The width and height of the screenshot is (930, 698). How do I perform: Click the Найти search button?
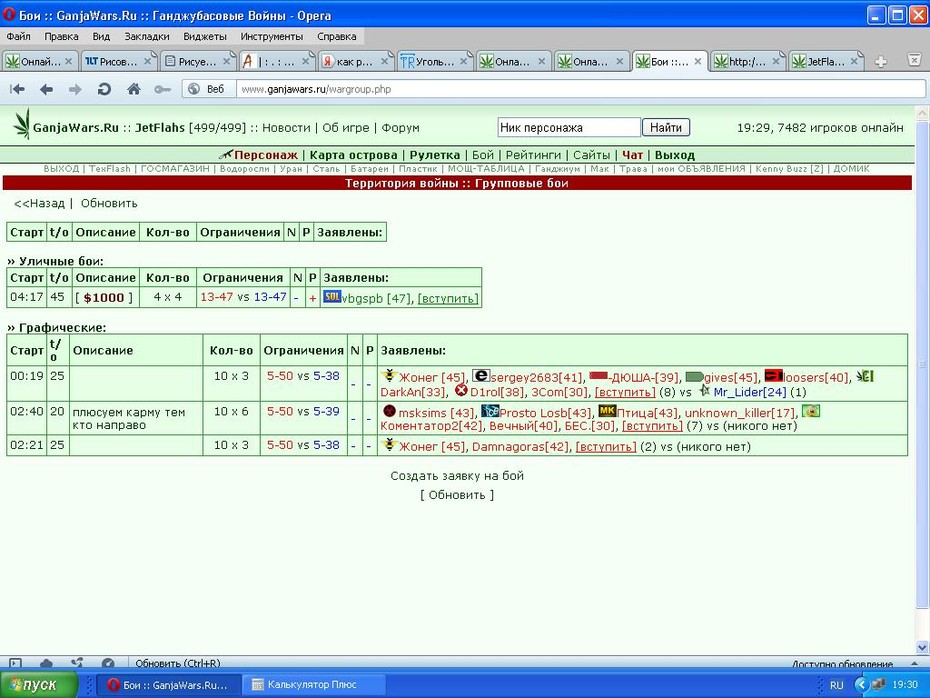[x=665, y=128]
